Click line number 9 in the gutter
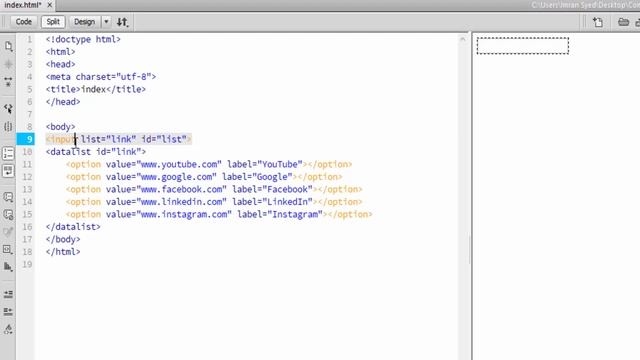This screenshot has width=640, height=360. pos(29,139)
